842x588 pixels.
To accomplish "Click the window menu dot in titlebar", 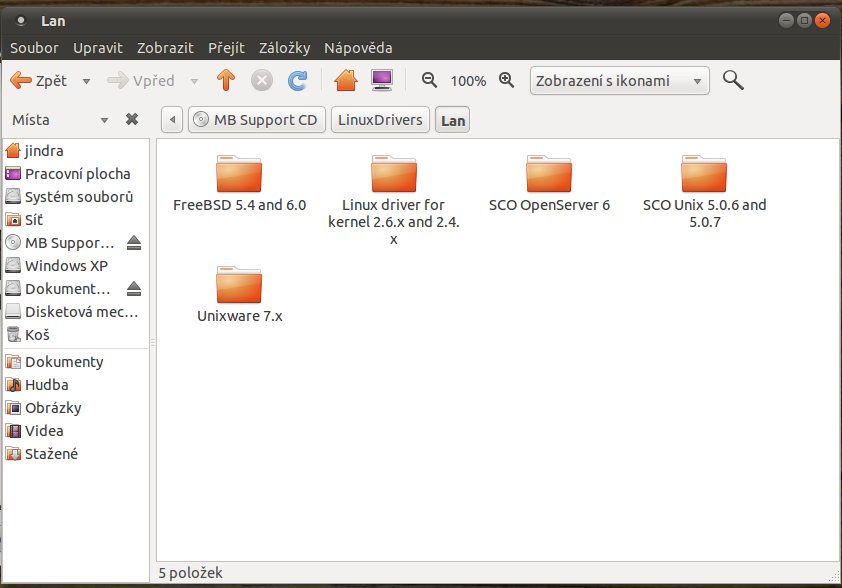I will [20, 21].
